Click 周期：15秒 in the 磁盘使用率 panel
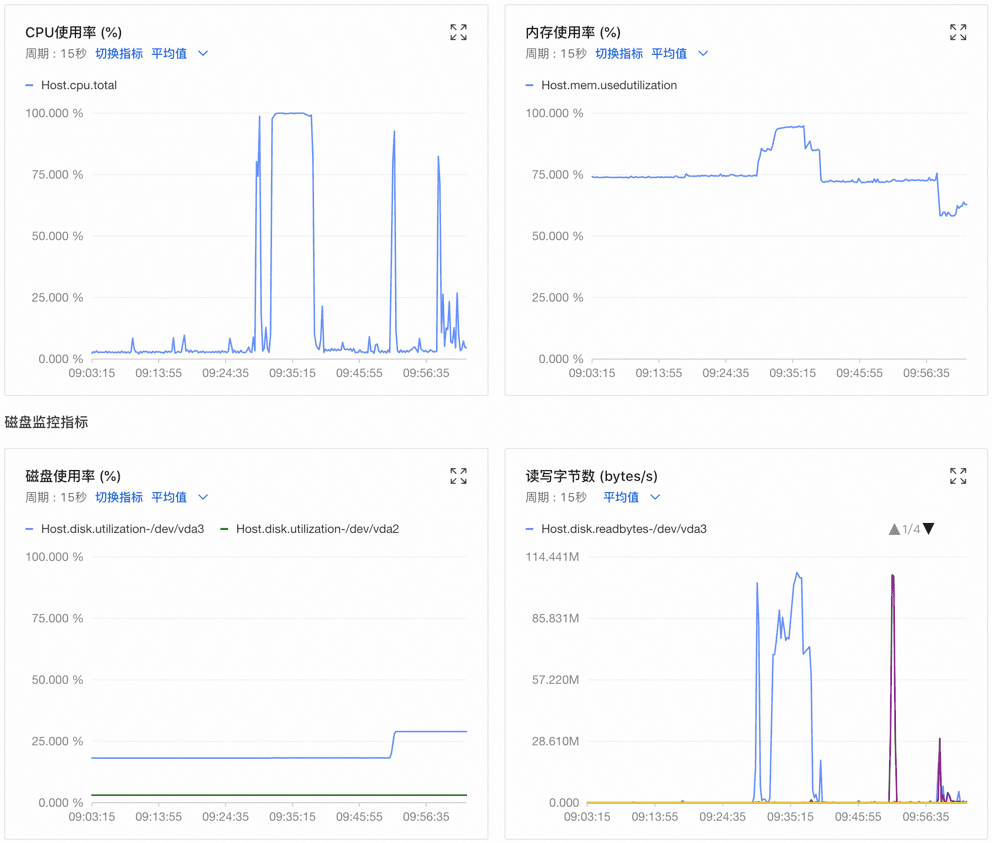This screenshot has height=843, width=992. [x=56, y=497]
